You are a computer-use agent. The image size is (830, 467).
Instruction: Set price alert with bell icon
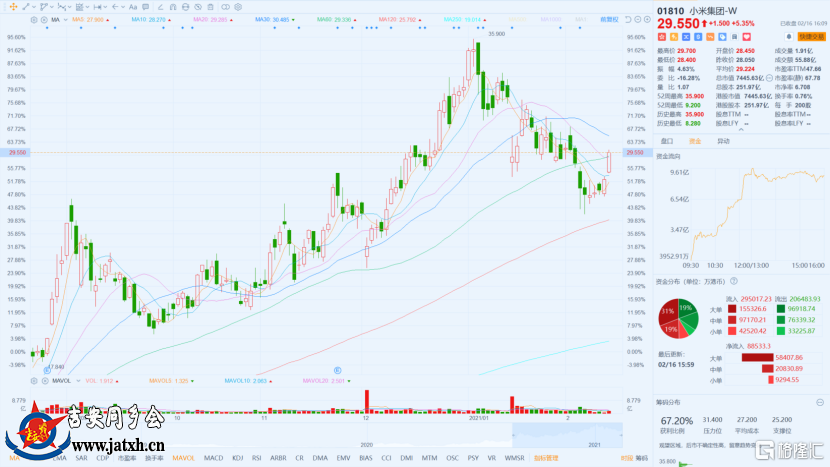[x=789, y=37]
